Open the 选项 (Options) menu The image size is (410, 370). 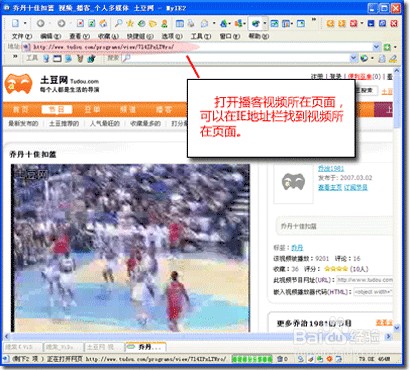pyautogui.click(x=172, y=36)
